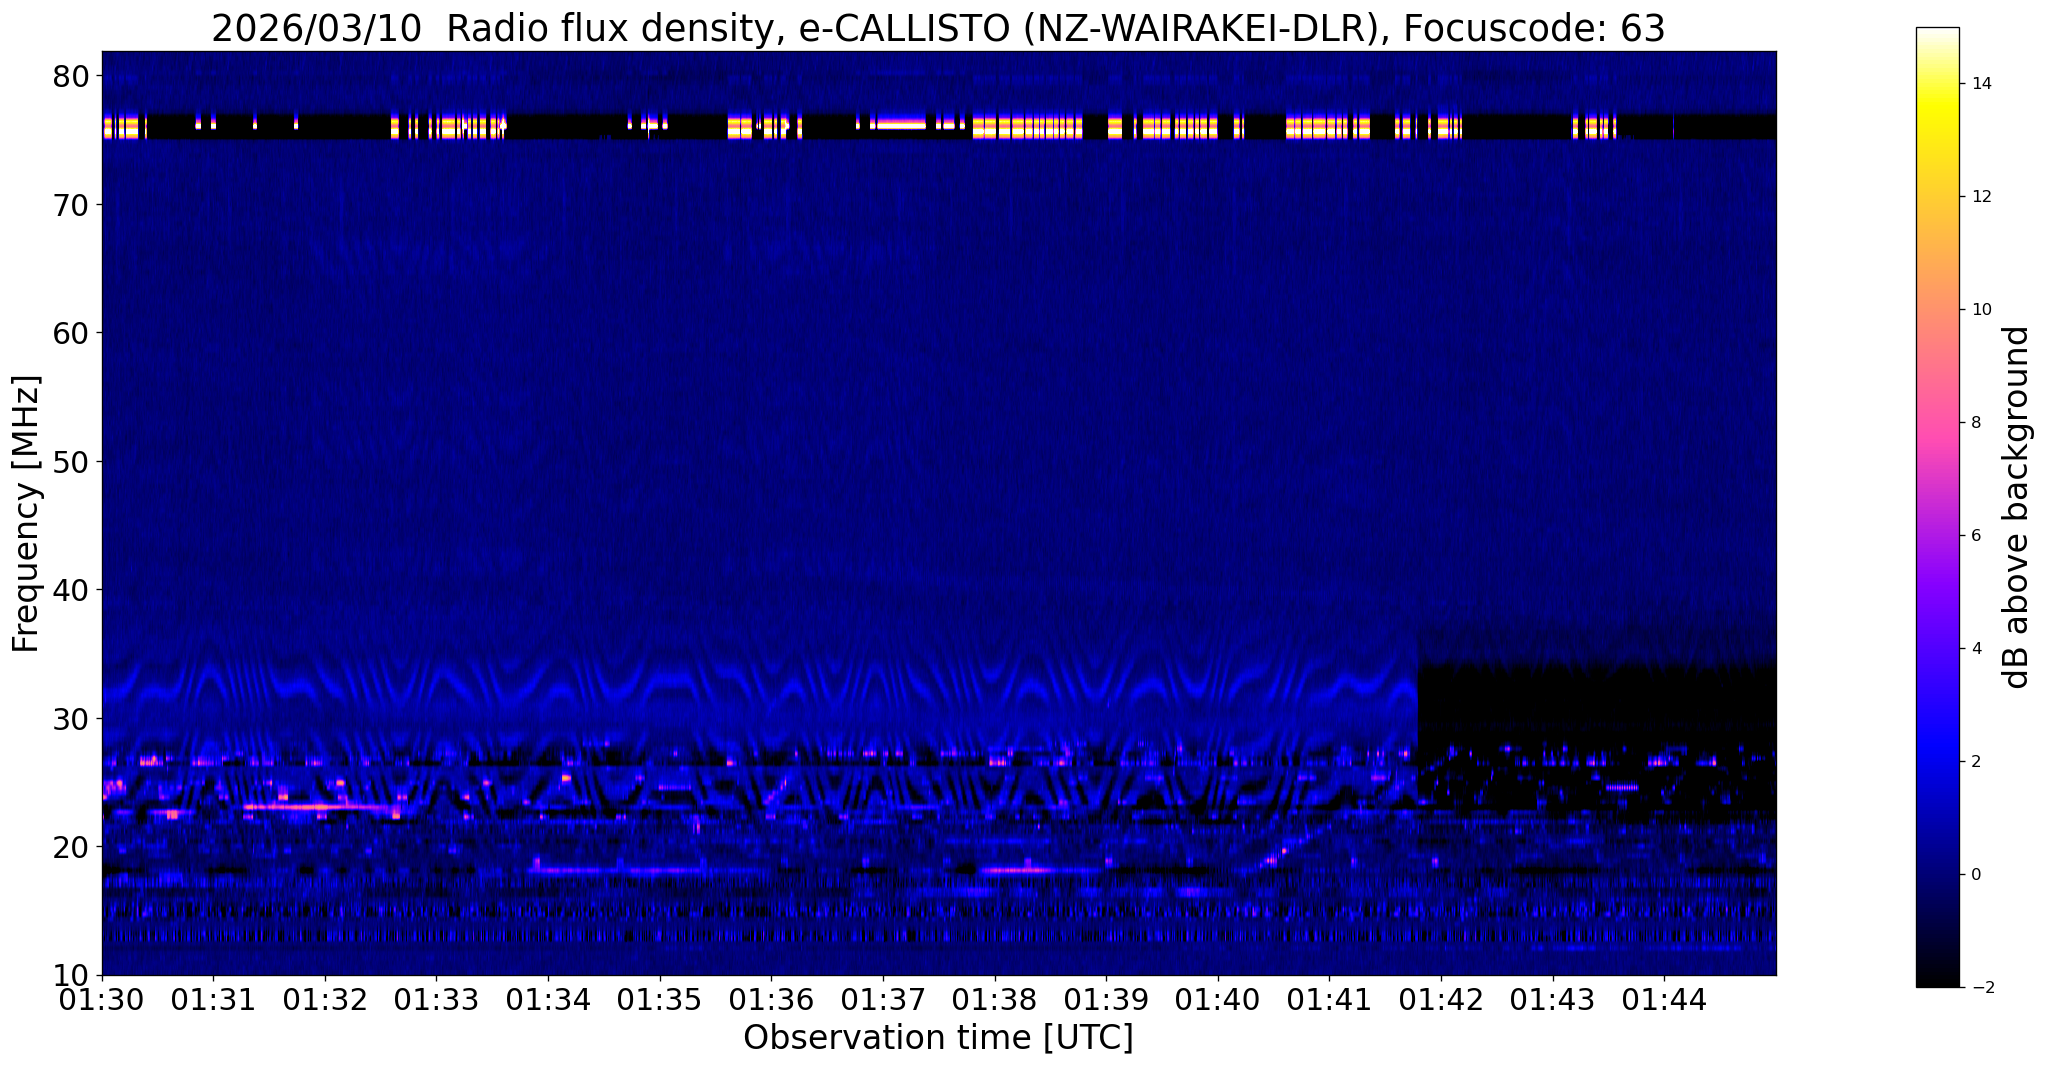Click the colorbar gradient scale
2047x1067 pixels.
(1937, 507)
